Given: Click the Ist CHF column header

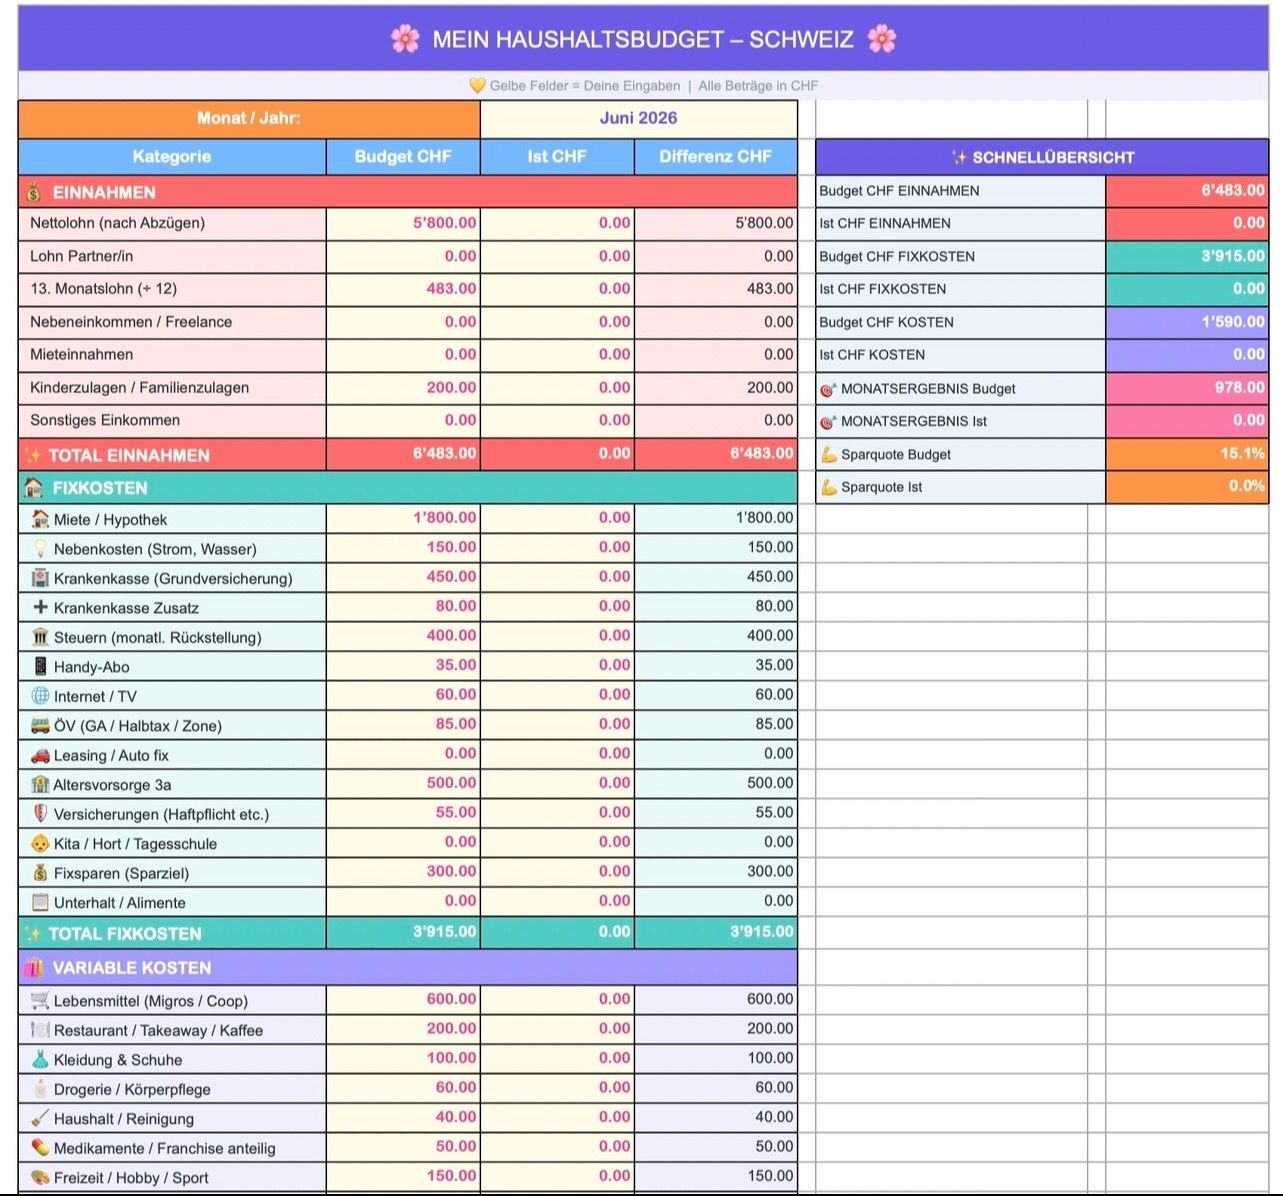Looking at the screenshot, I should point(557,156).
